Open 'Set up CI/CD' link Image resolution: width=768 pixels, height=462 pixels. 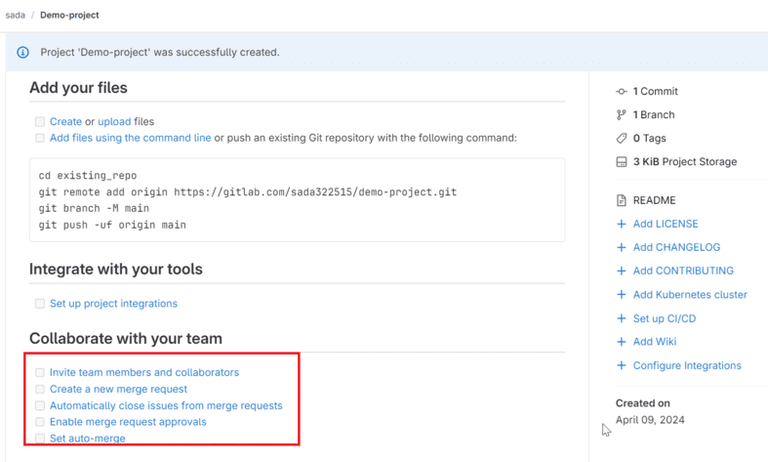pos(664,318)
